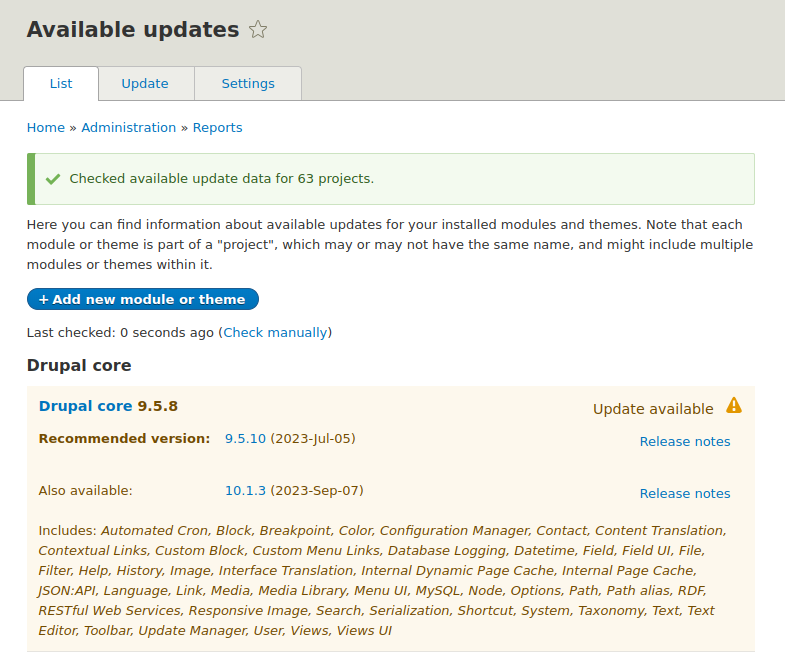Open the Settings tab
Image resolution: width=785 pixels, height=662 pixels.
click(248, 84)
